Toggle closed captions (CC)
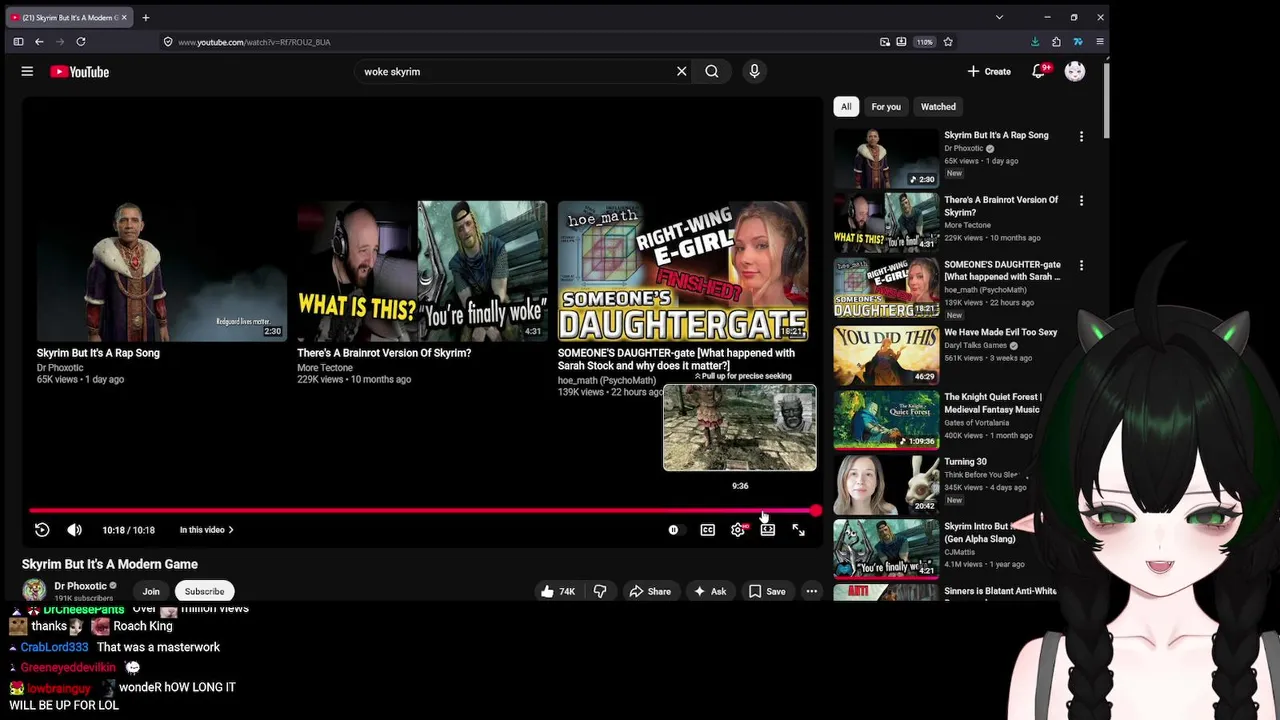 pos(707,530)
